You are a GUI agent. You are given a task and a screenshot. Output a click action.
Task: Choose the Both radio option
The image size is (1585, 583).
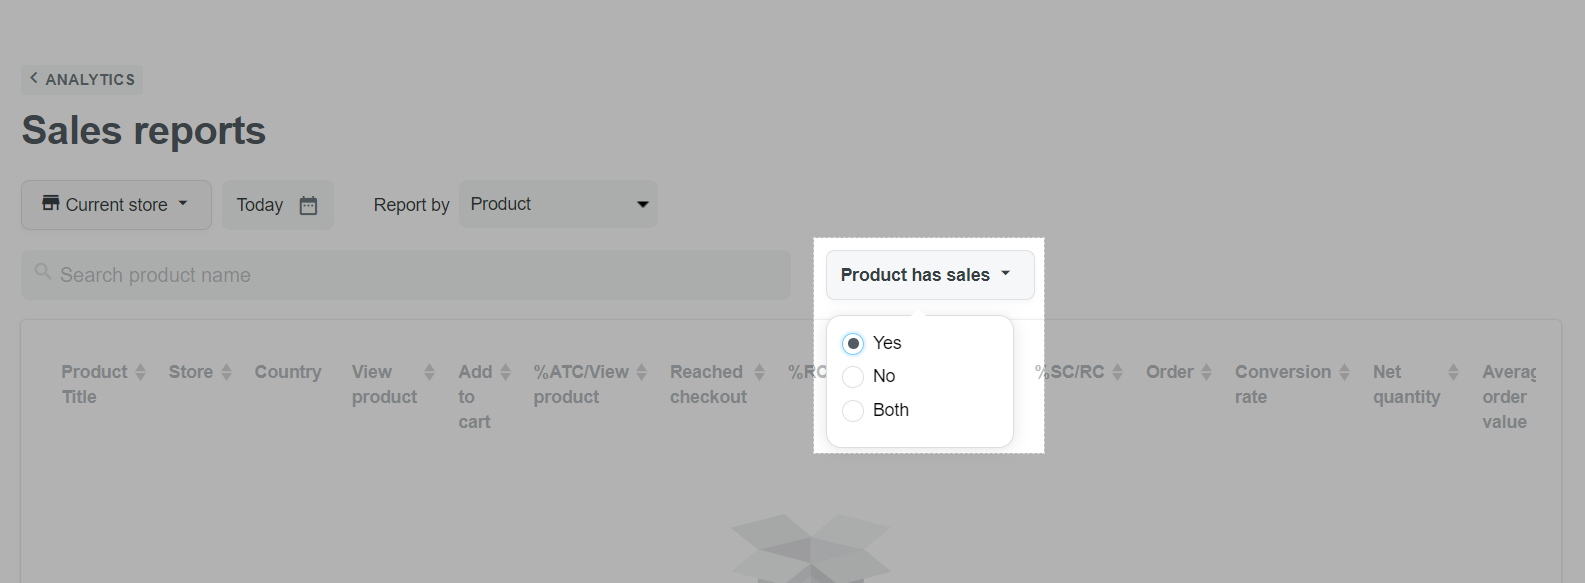853,411
